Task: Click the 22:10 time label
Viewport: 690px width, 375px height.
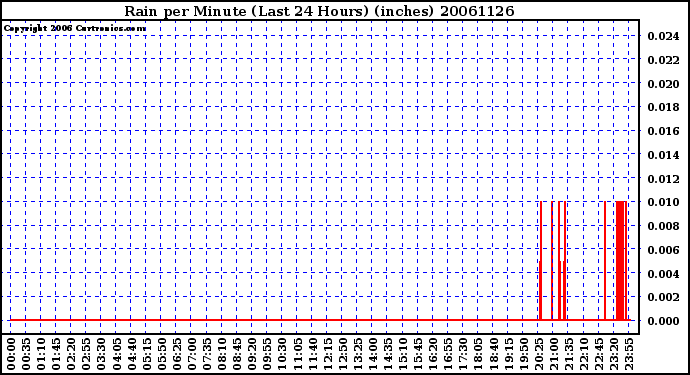Action: (584, 354)
